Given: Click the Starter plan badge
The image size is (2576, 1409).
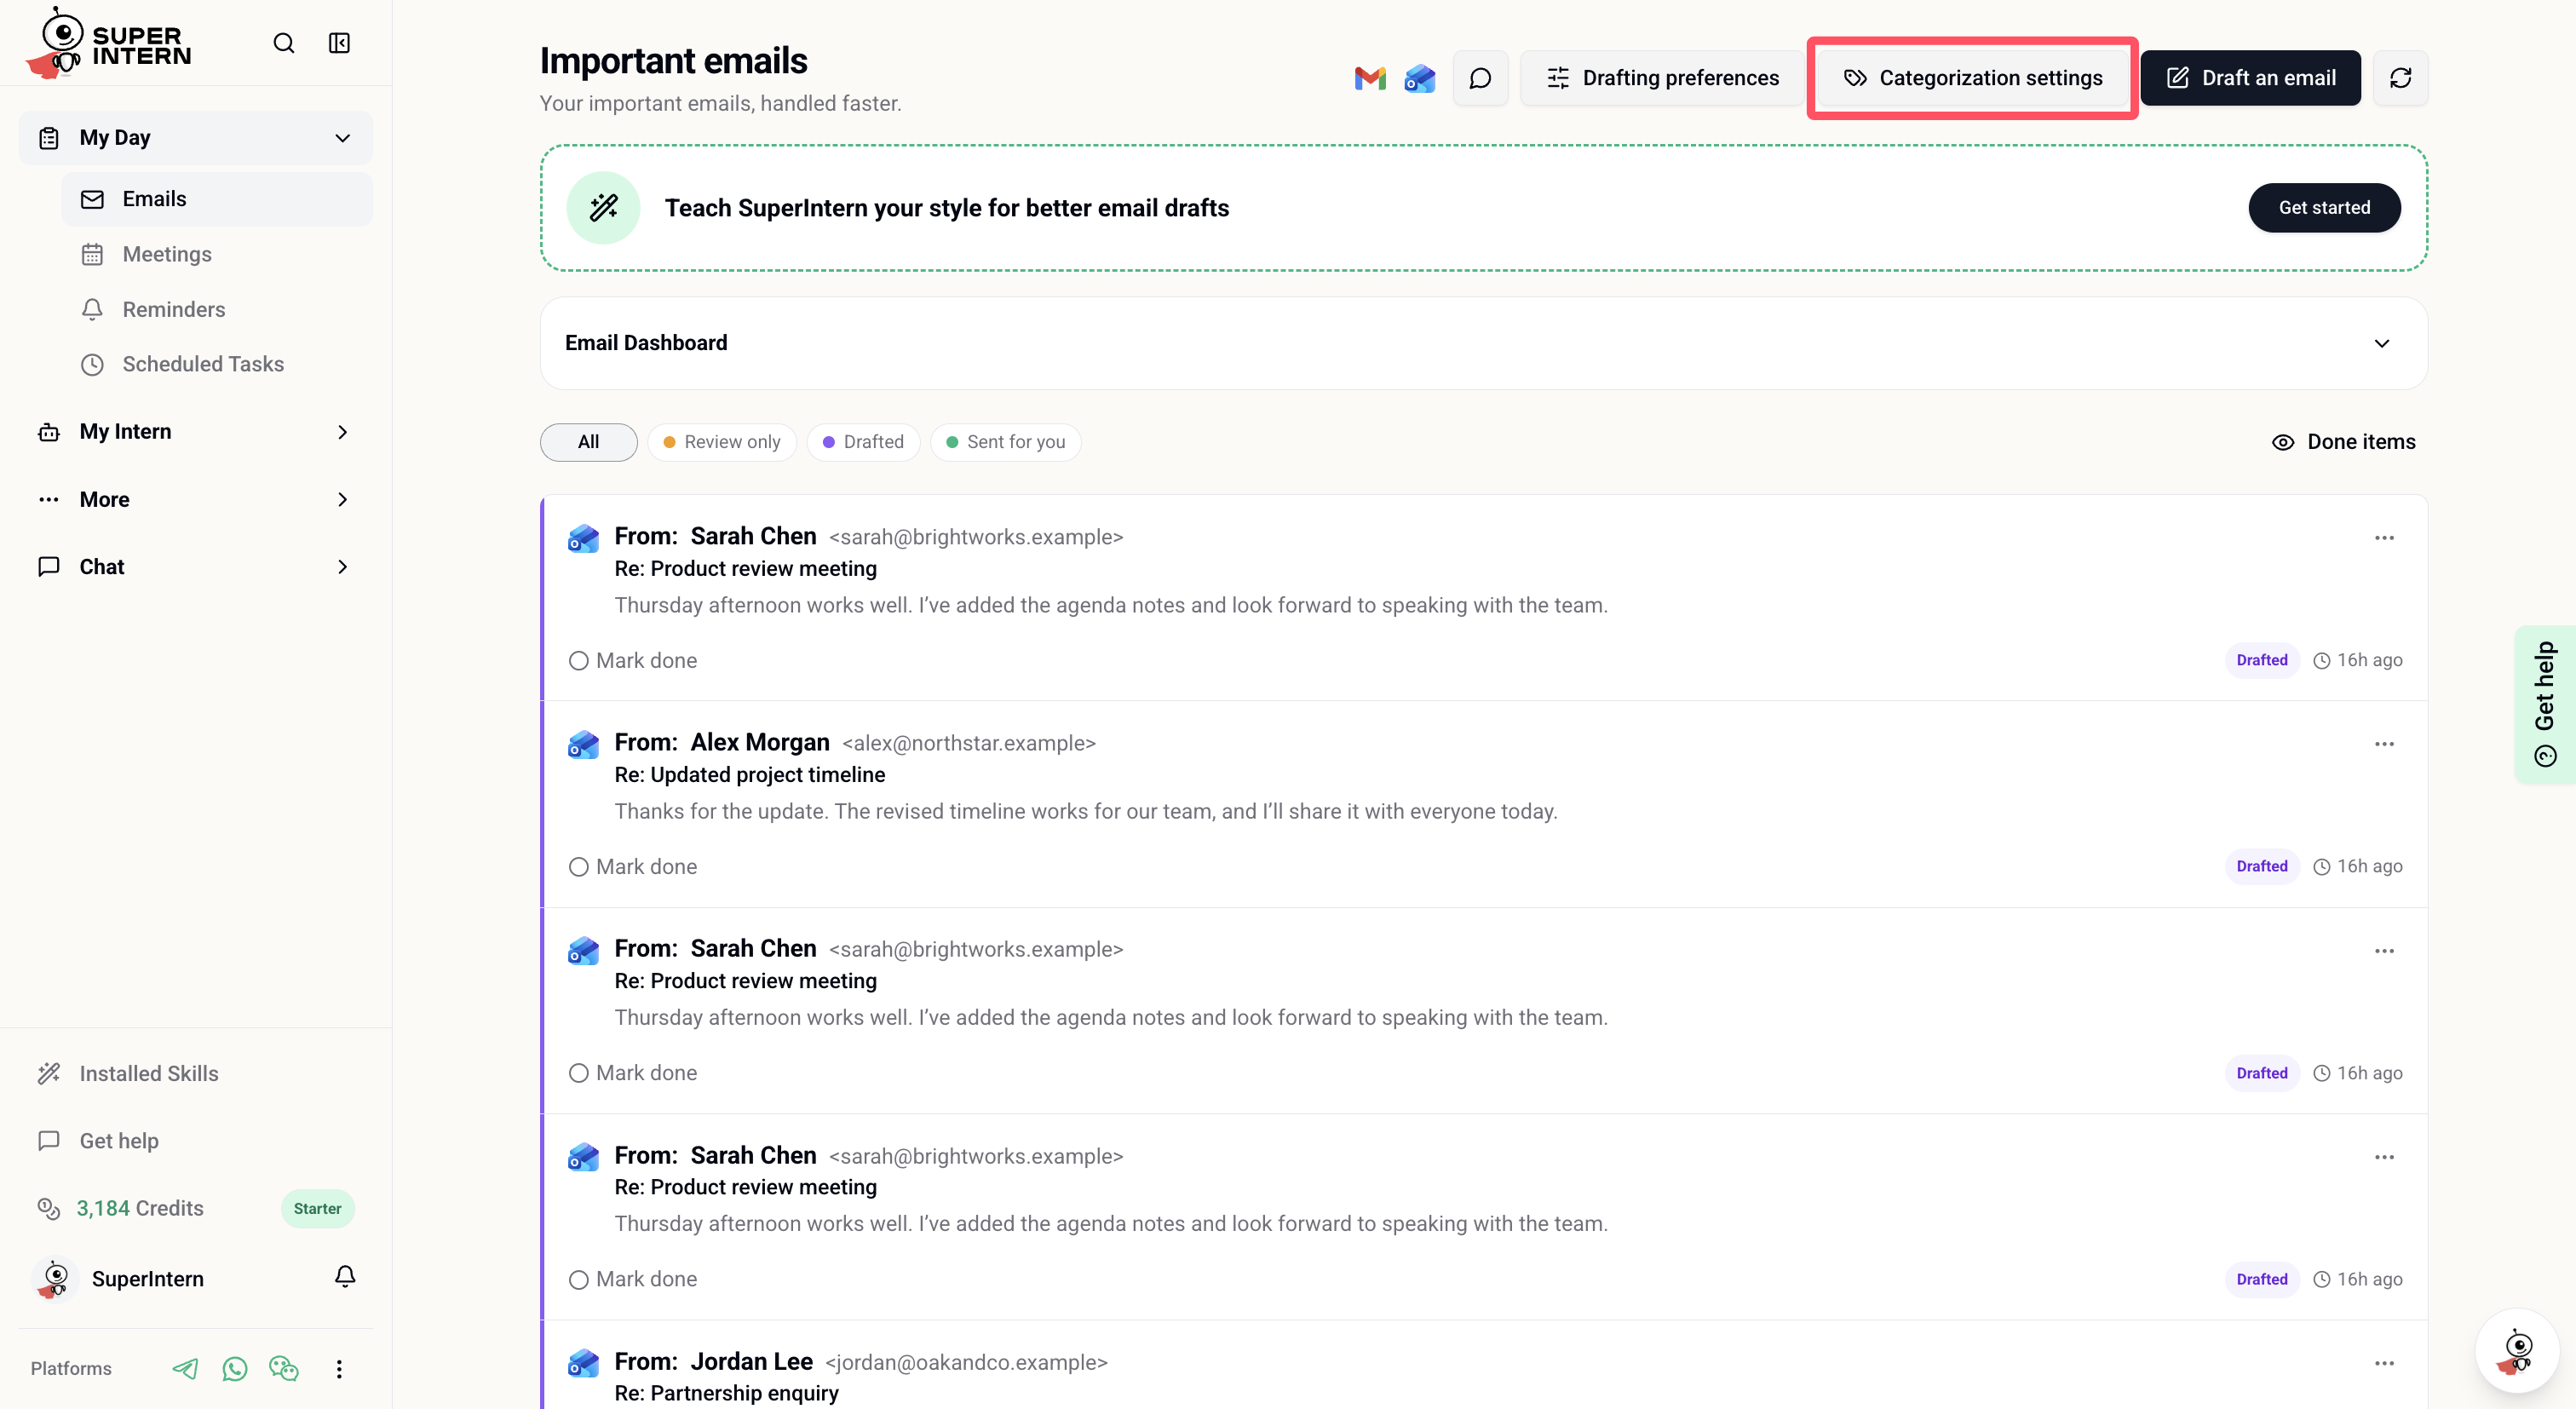Looking at the screenshot, I should pos(317,1208).
